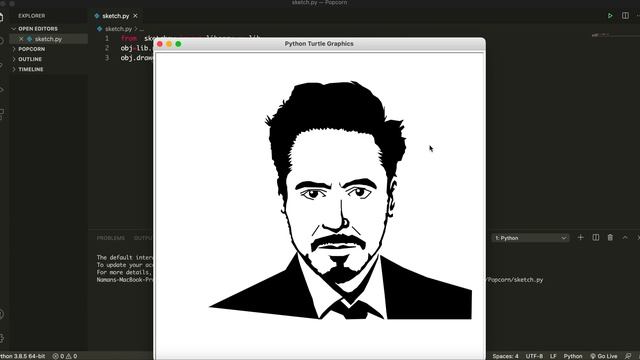The height and width of the screenshot is (360, 640).
Task: Expand the POPCORN folder section
Action: tap(31, 49)
